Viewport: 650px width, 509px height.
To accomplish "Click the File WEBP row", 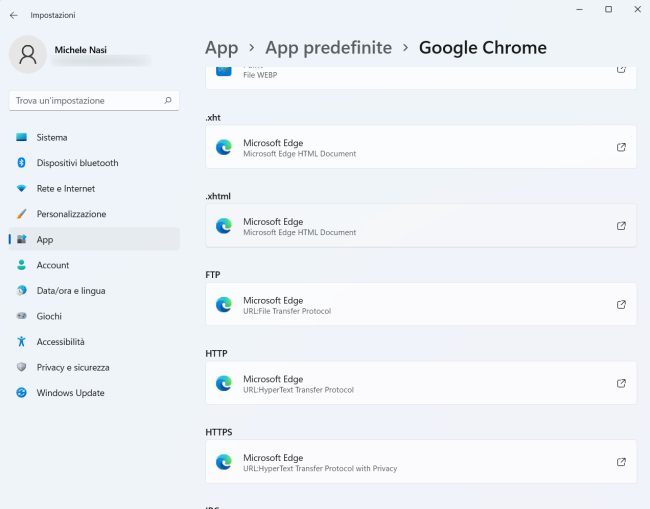I will (421, 78).
